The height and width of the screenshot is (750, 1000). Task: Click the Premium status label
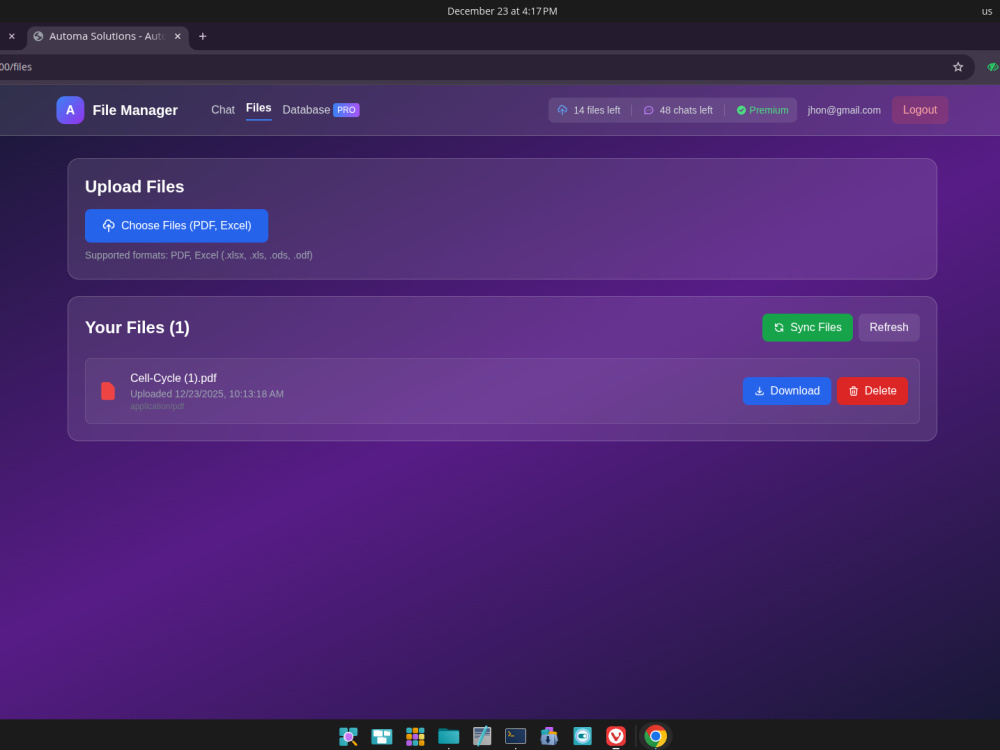pos(768,110)
